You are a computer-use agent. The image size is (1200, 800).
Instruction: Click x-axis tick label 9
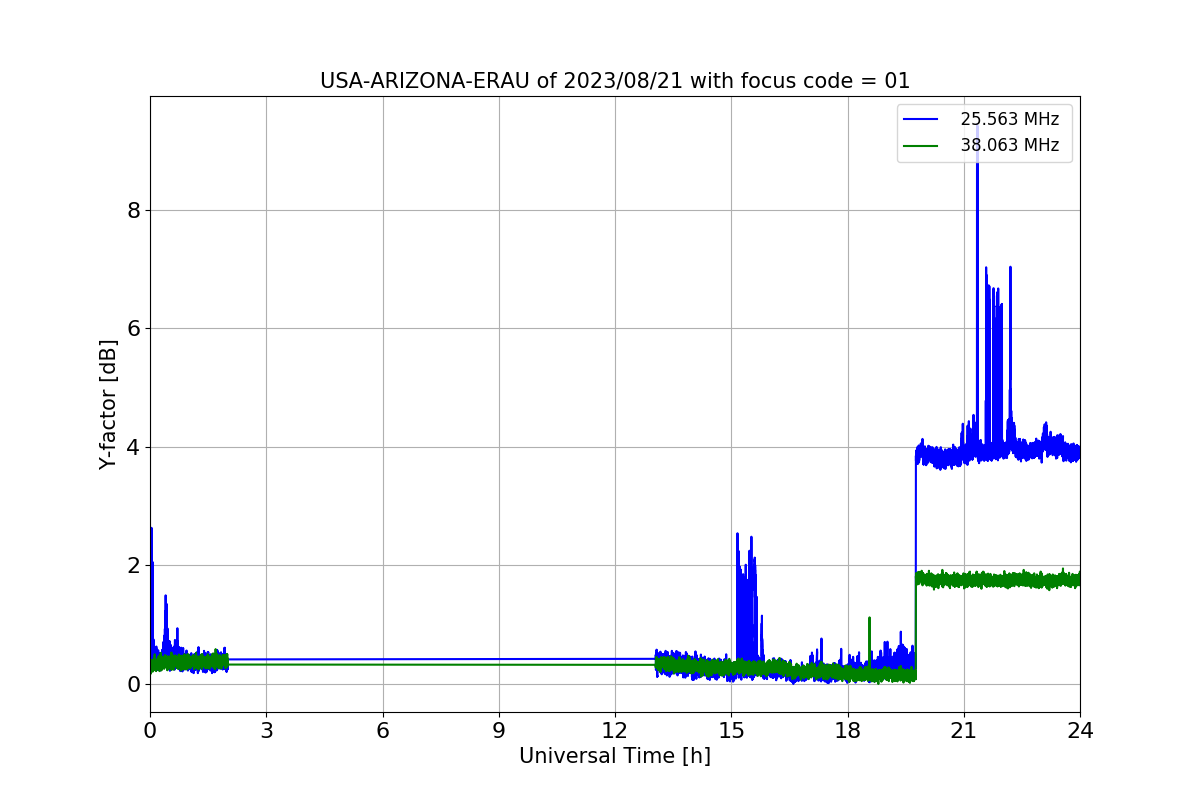click(499, 730)
